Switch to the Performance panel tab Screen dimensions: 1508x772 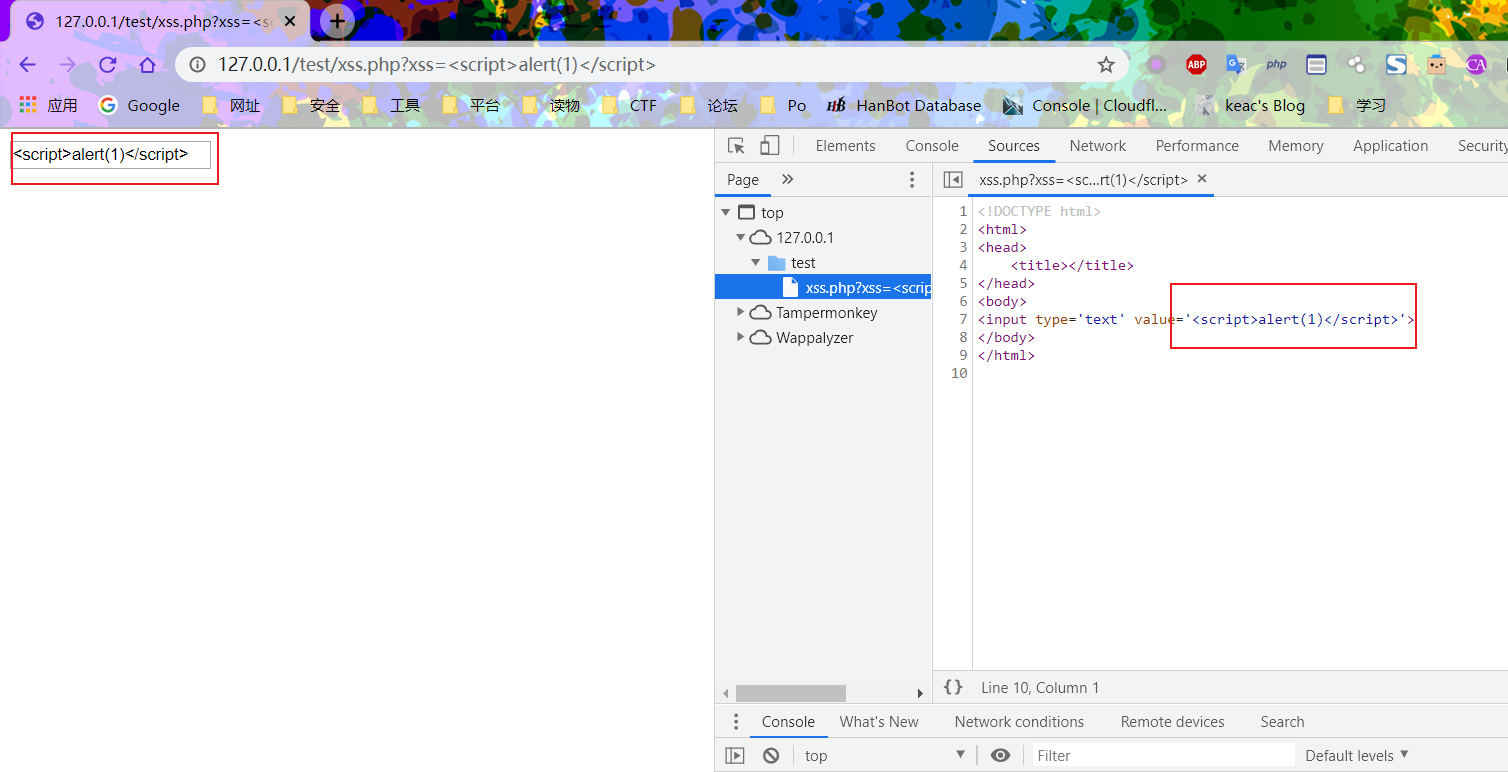[x=1197, y=146]
